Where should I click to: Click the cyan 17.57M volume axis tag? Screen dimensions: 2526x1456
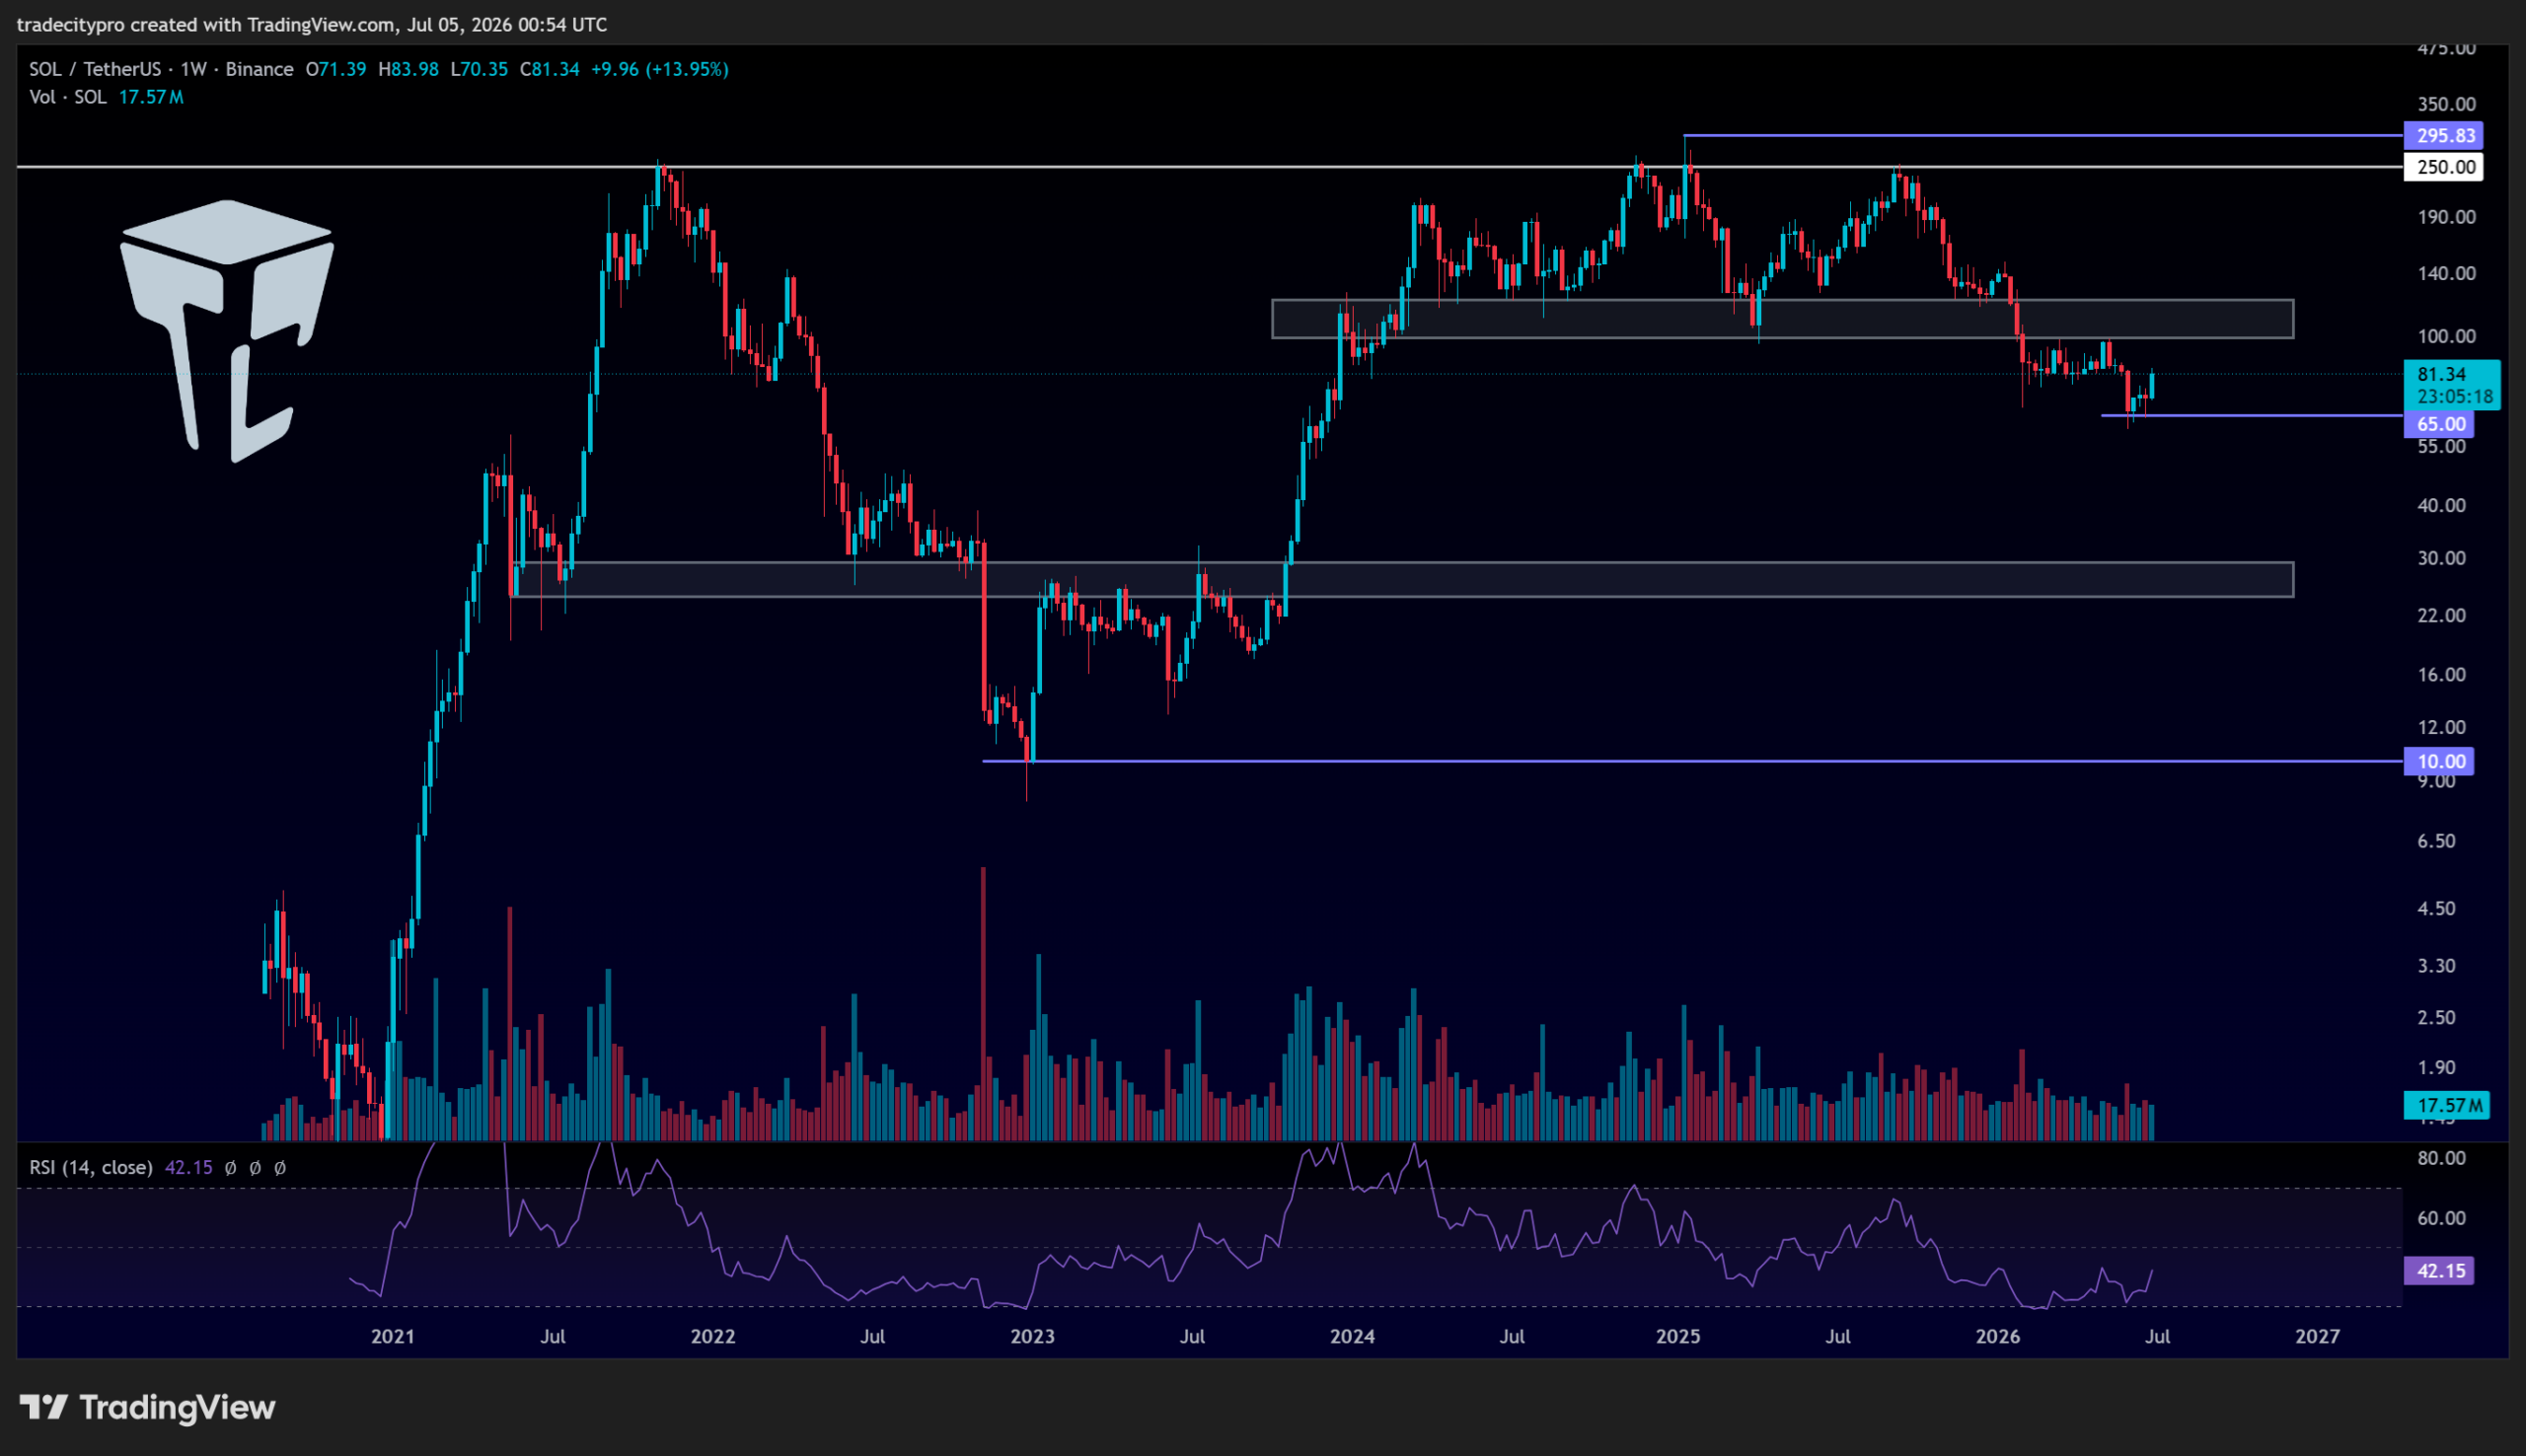2446,1105
